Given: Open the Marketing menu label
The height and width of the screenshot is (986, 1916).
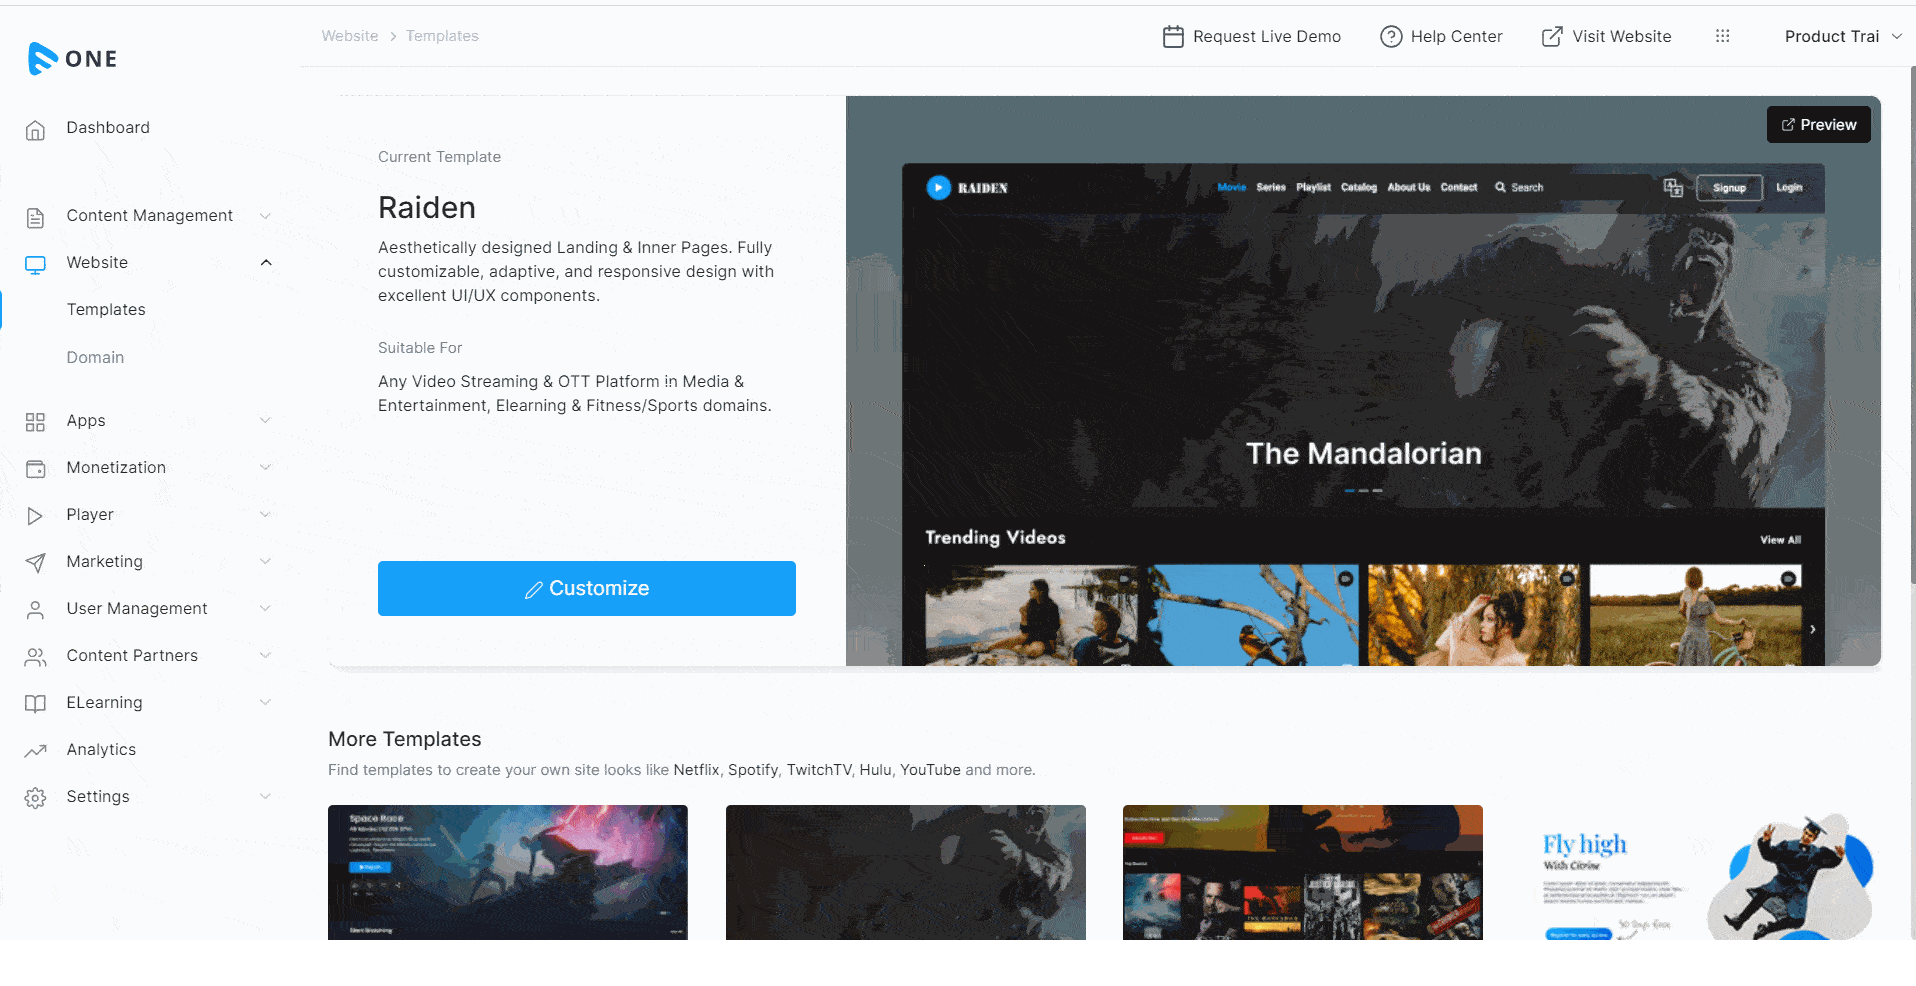Looking at the screenshot, I should pos(104,562).
